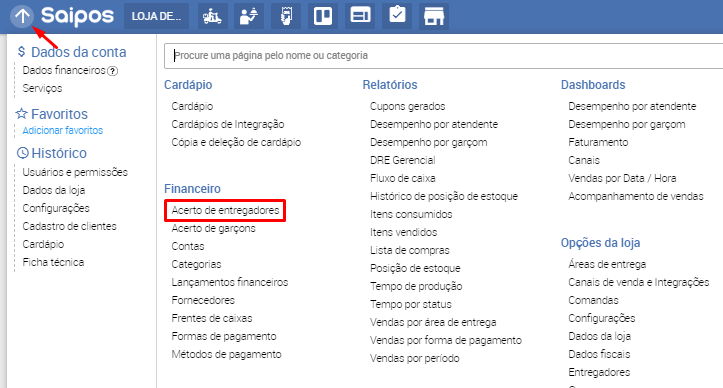This screenshot has height=388, width=723.
Task: Open Frentes de caixas
Action: coord(212,318)
